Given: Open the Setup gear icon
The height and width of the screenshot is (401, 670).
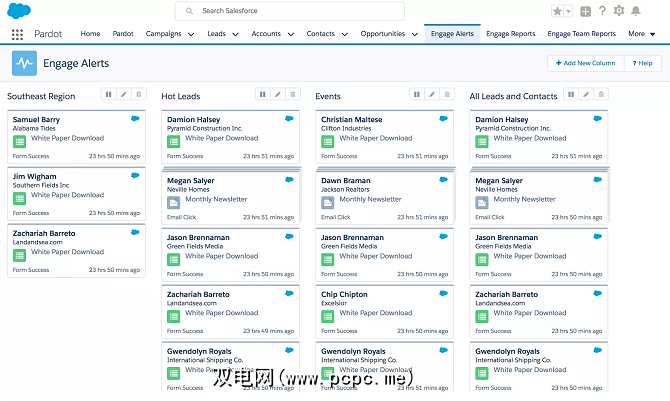Looking at the screenshot, I should pyautogui.click(x=620, y=11).
